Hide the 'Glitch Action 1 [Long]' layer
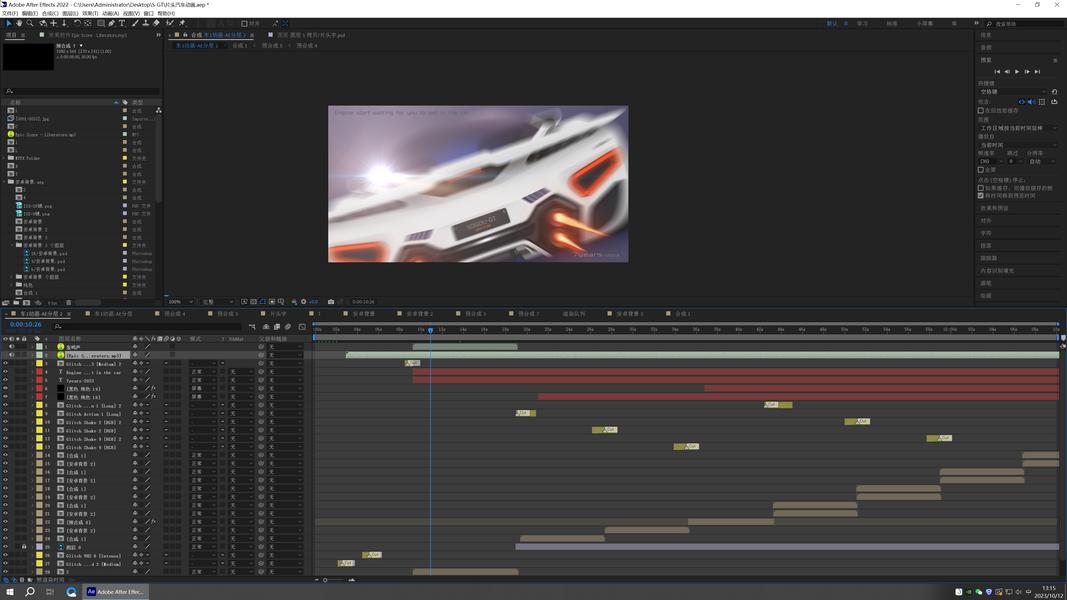Viewport: 1067px width, 600px height. pos(5,414)
